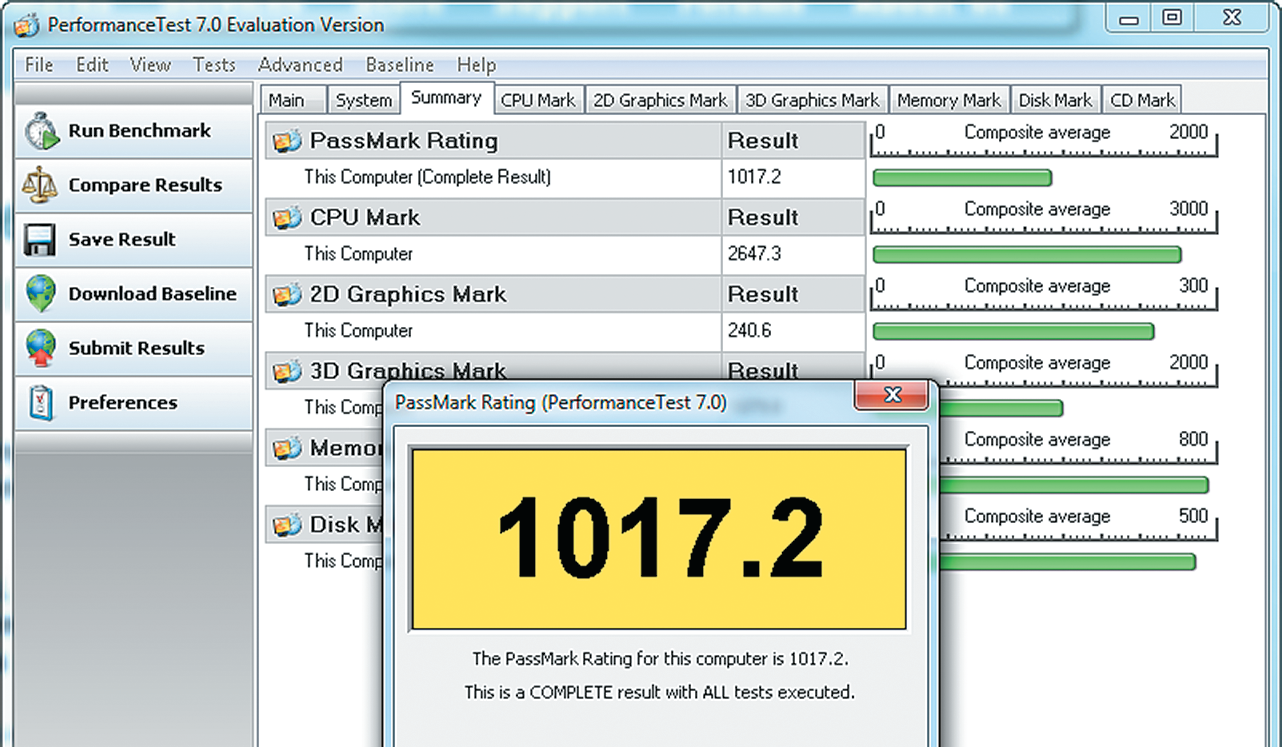
Task: Open the Tests menu
Action: tap(214, 65)
